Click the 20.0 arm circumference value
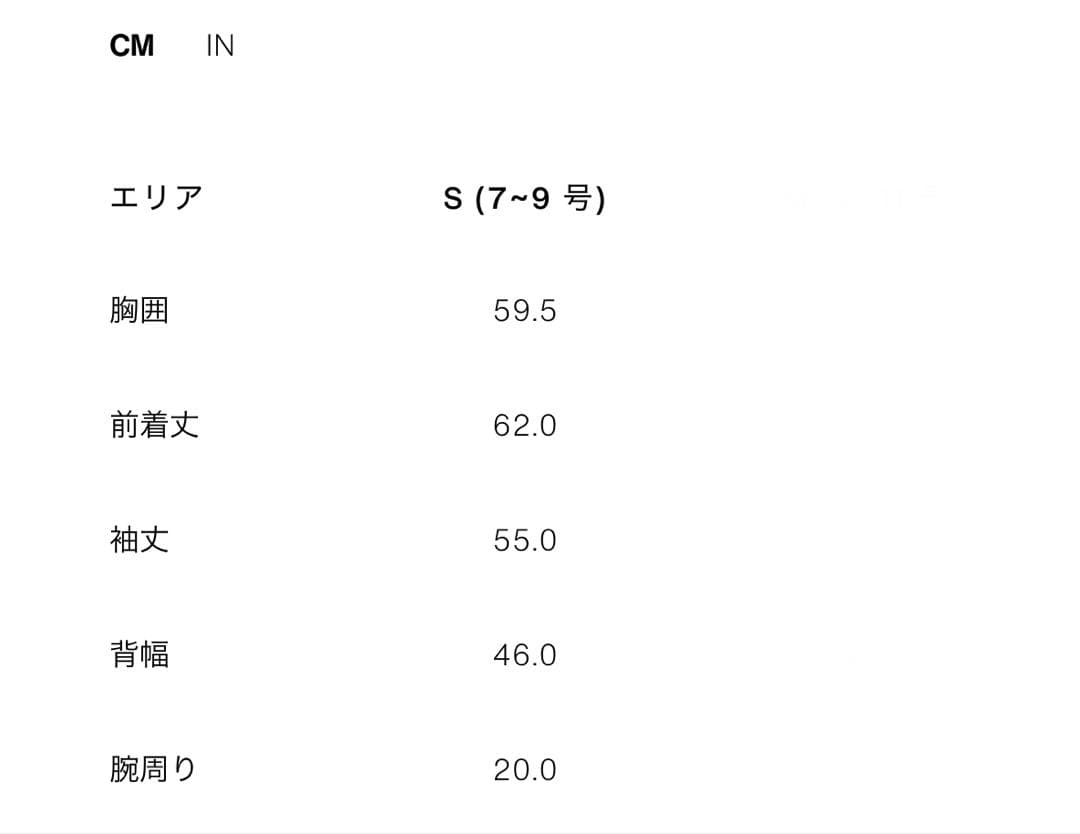 [525, 769]
